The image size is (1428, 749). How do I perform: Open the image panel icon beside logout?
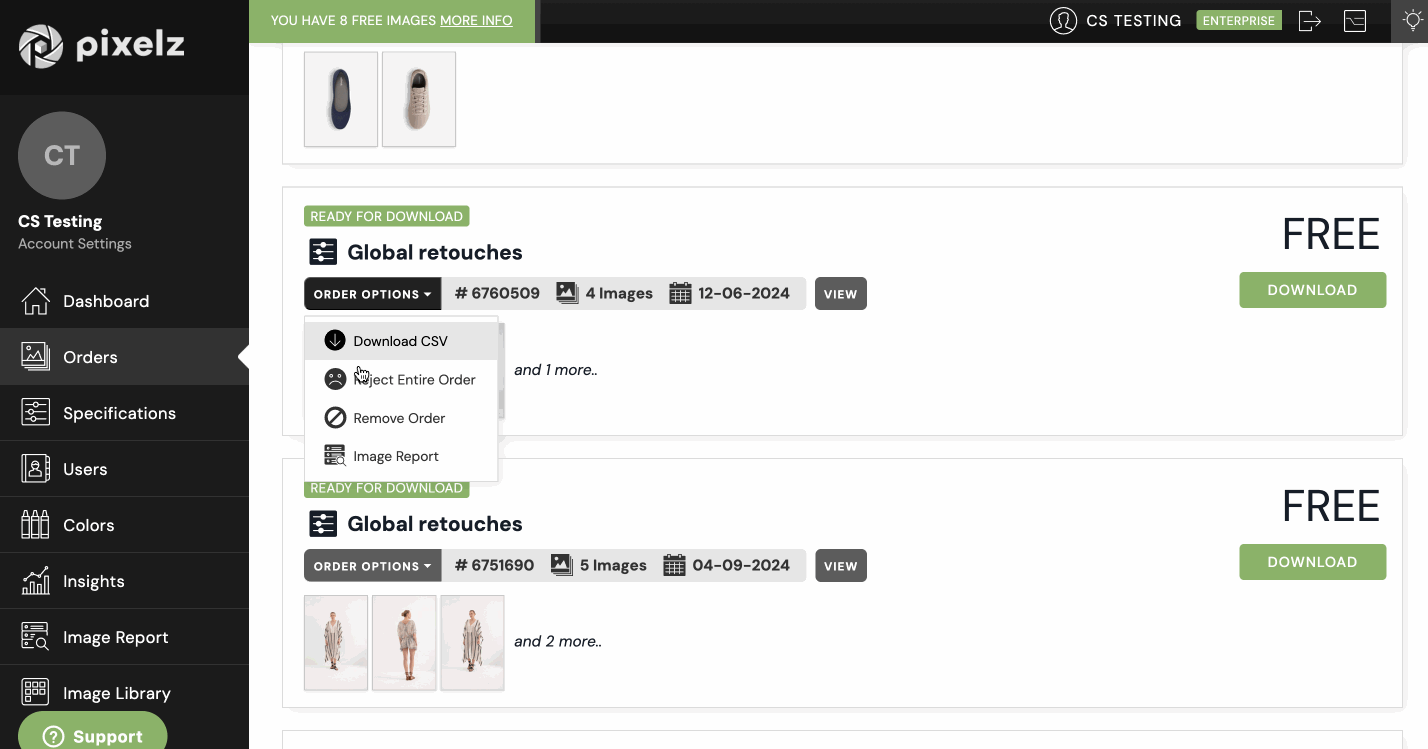(x=1355, y=21)
